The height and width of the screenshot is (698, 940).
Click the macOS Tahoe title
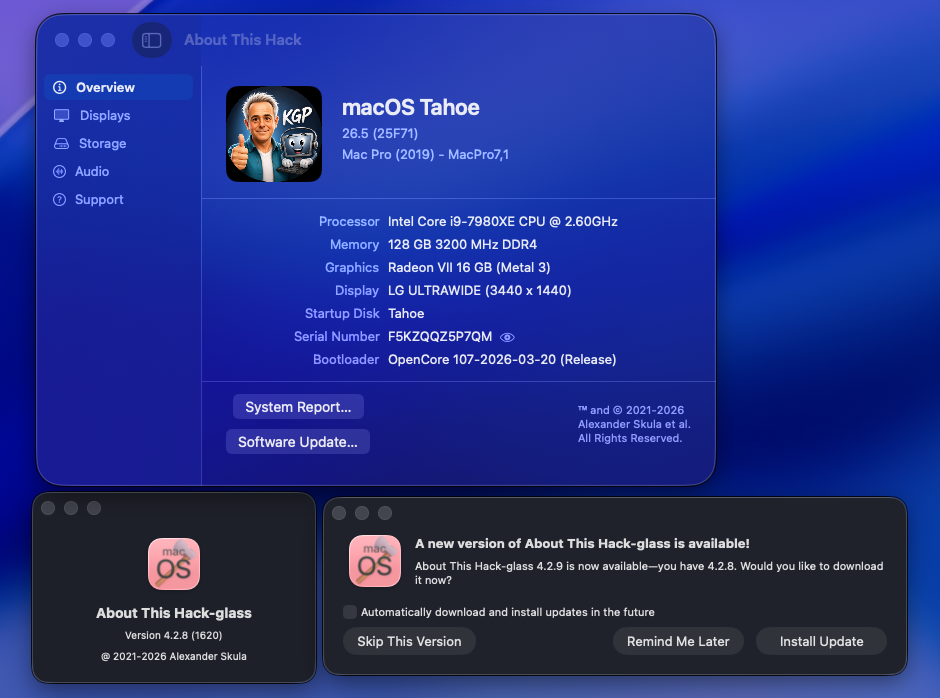411,107
